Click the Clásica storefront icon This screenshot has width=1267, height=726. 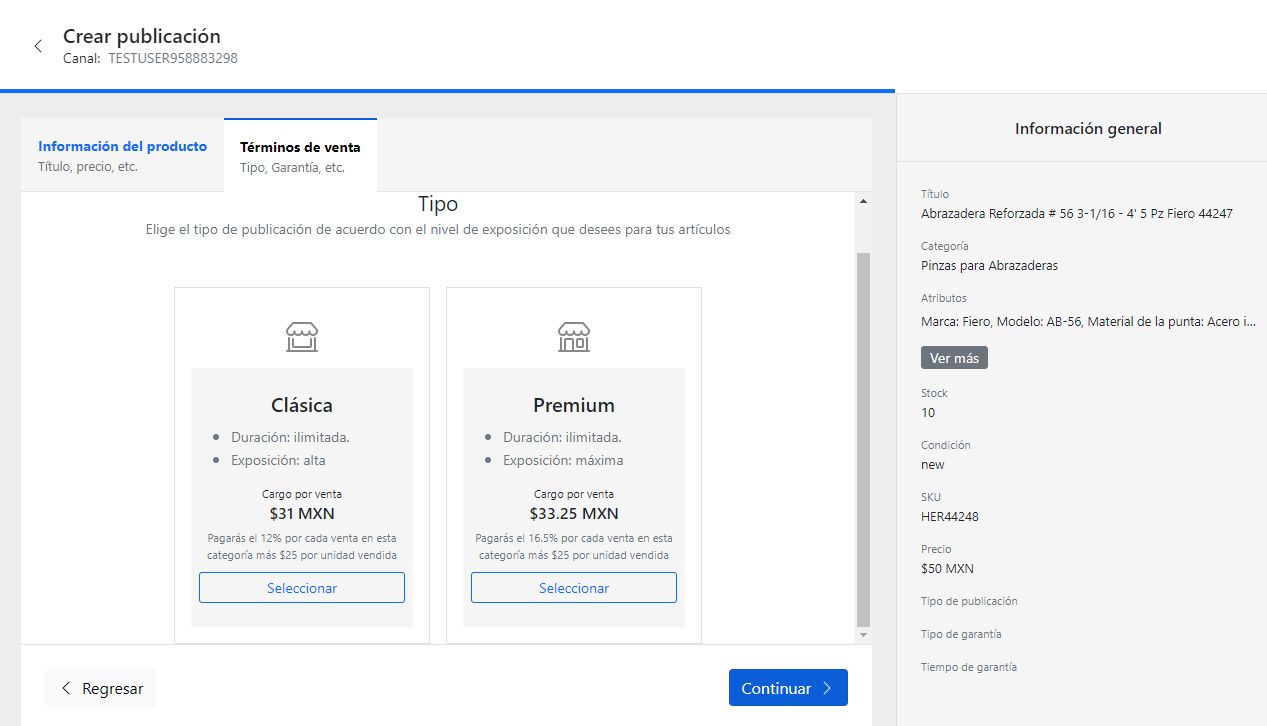[x=302, y=337]
